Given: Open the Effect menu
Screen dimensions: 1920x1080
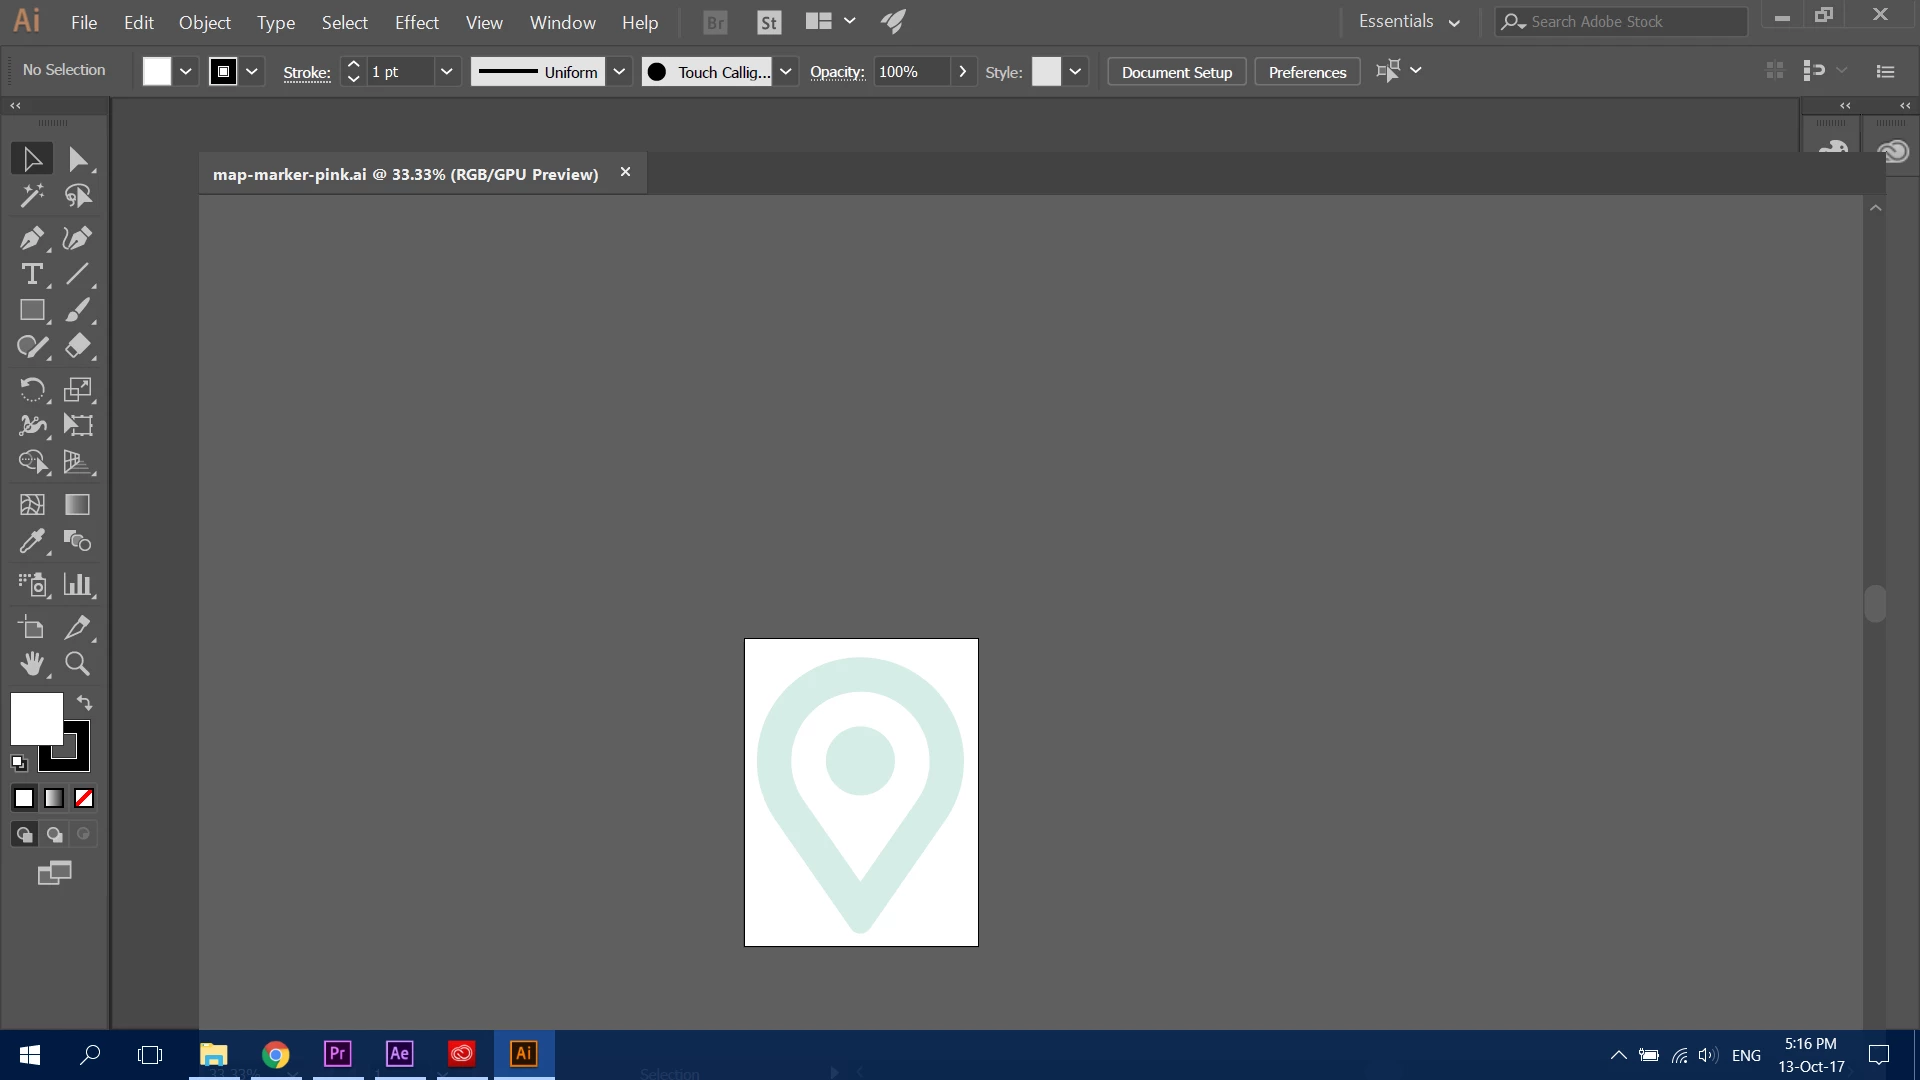Looking at the screenshot, I should click(x=416, y=22).
